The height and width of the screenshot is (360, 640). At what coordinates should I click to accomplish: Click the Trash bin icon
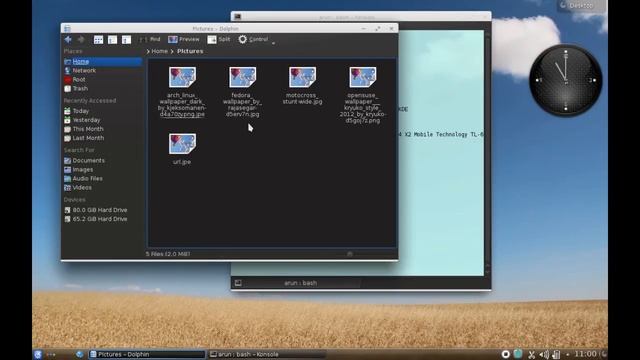tap(67, 89)
